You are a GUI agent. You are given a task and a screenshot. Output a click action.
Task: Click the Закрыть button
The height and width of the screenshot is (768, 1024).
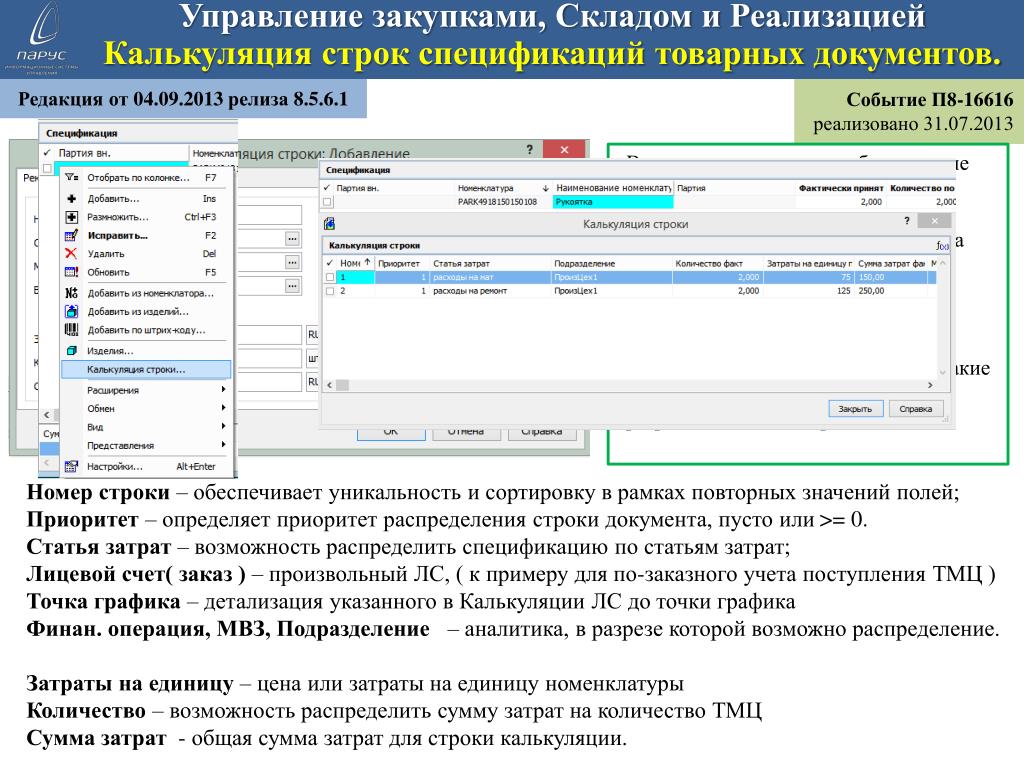click(856, 409)
